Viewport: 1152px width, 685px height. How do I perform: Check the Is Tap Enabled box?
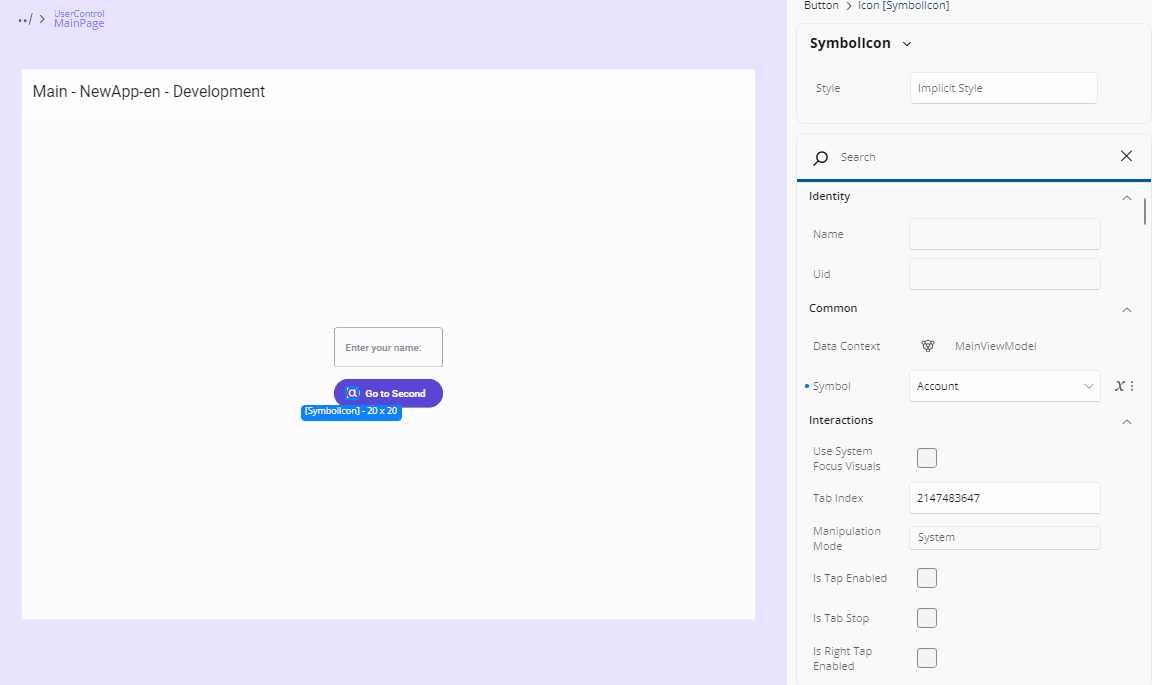(x=926, y=577)
